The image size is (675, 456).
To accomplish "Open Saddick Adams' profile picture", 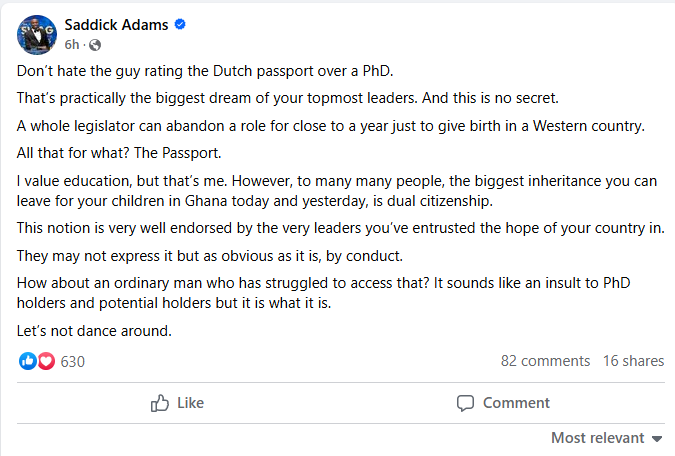I will tap(35, 34).
